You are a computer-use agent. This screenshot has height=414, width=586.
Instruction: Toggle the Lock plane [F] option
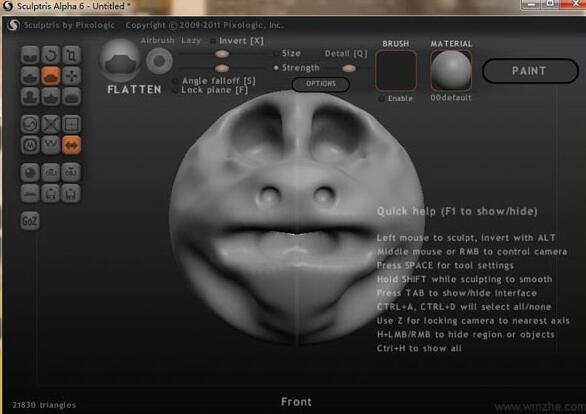point(175,90)
